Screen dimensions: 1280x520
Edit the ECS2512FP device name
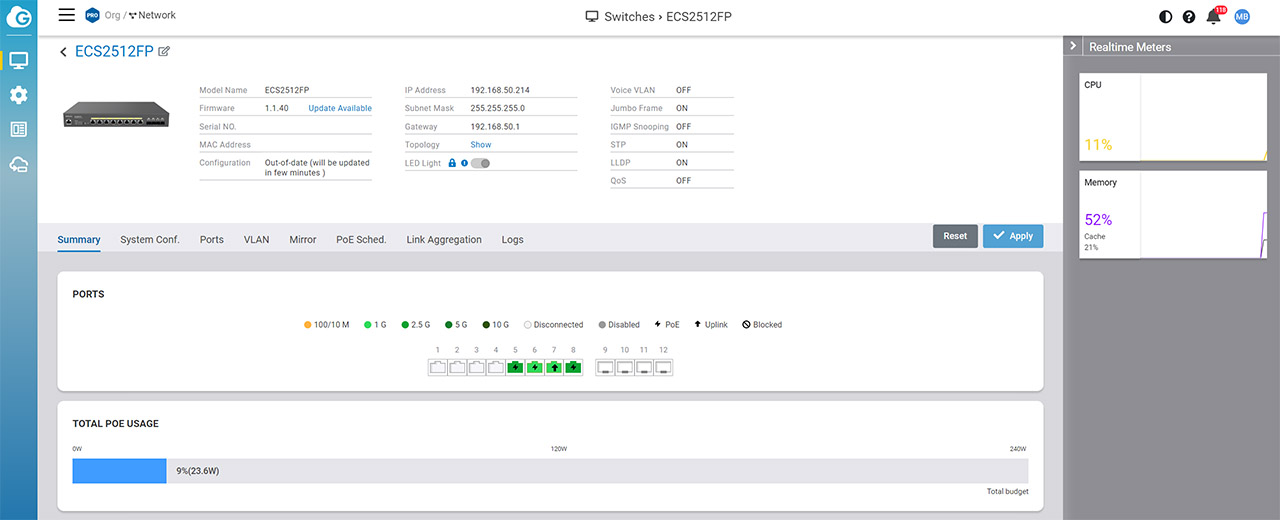(x=164, y=52)
